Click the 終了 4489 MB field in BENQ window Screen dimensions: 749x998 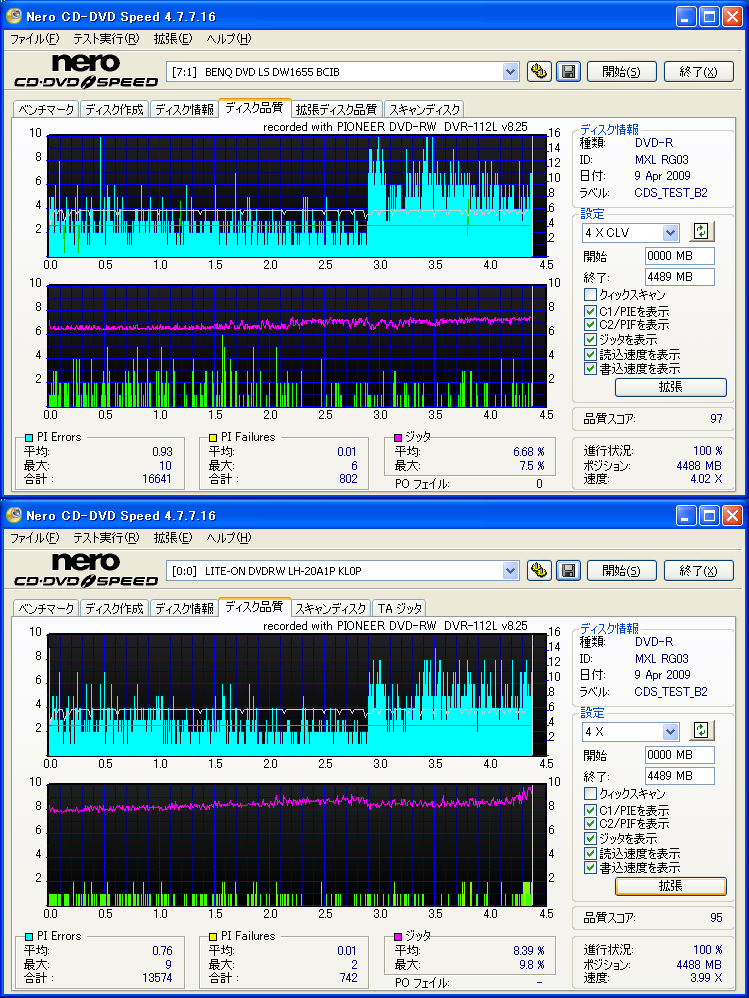(680, 277)
